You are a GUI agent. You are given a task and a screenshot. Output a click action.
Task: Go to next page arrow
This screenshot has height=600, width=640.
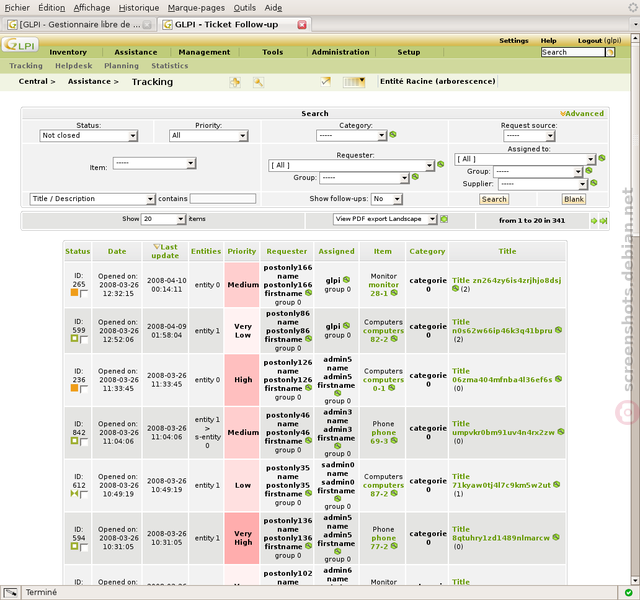coord(594,221)
